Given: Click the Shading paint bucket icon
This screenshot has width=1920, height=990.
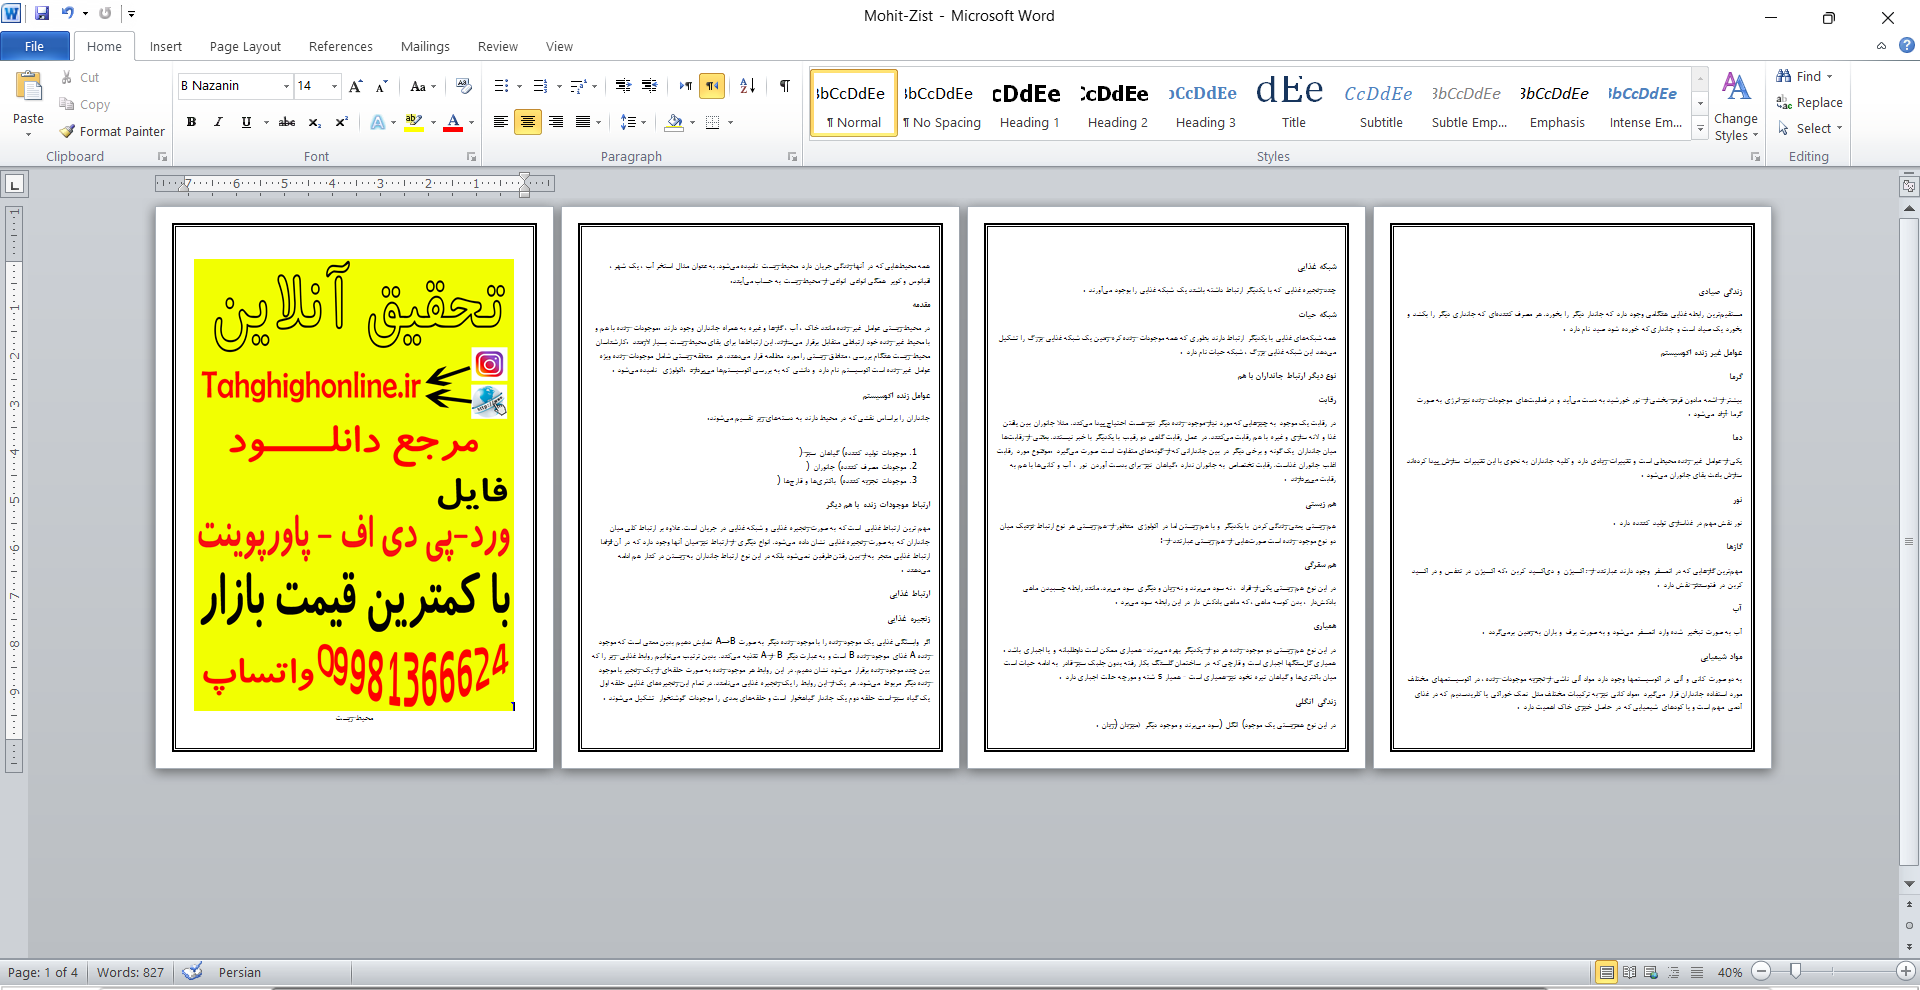Looking at the screenshot, I should (675, 122).
